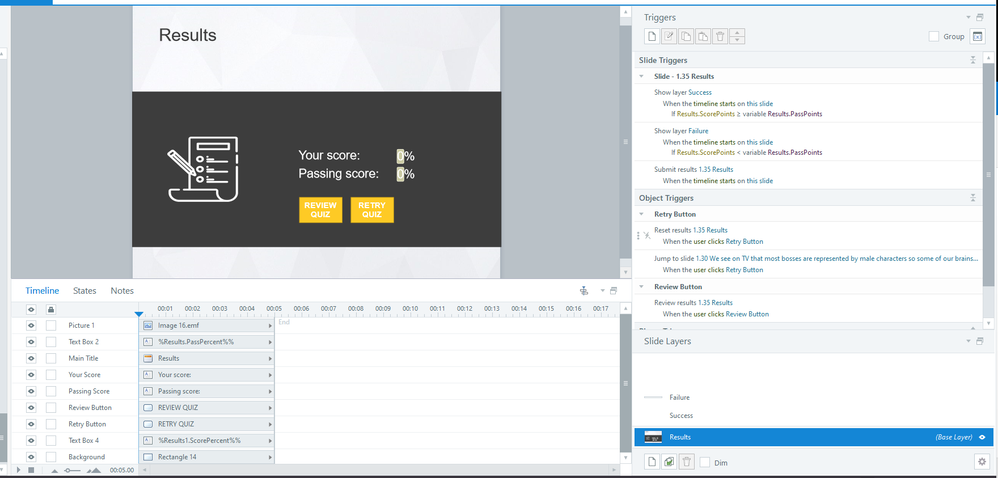998x478 pixels.
Task: Hide the Your Score object
Action: (30, 375)
